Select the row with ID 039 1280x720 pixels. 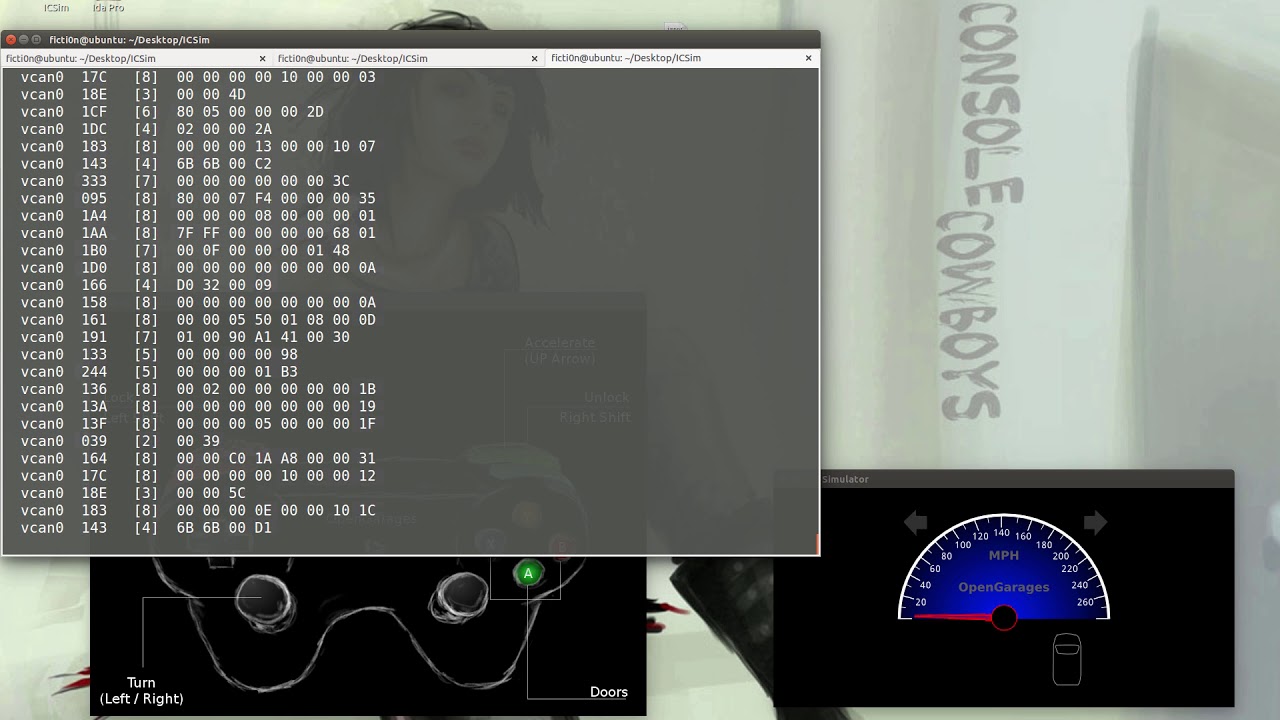click(x=120, y=441)
